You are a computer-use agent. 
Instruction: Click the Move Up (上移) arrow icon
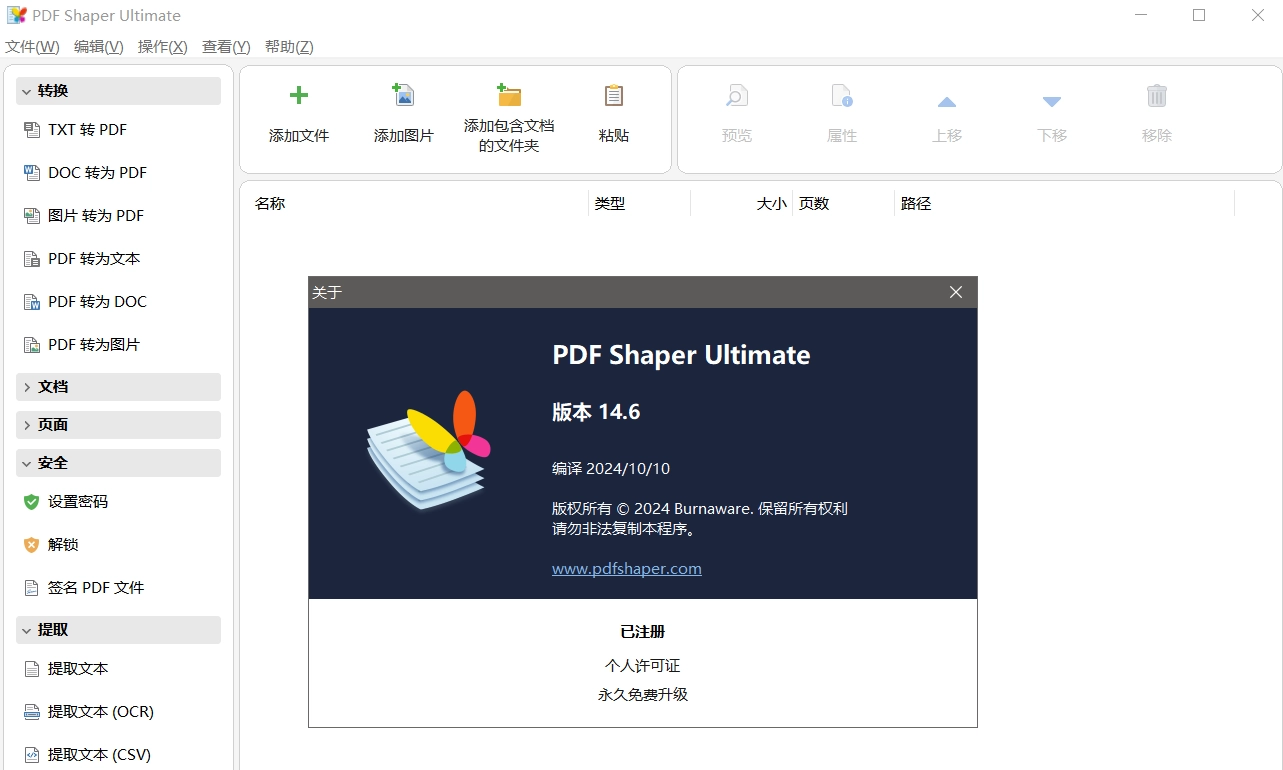tap(947, 101)
